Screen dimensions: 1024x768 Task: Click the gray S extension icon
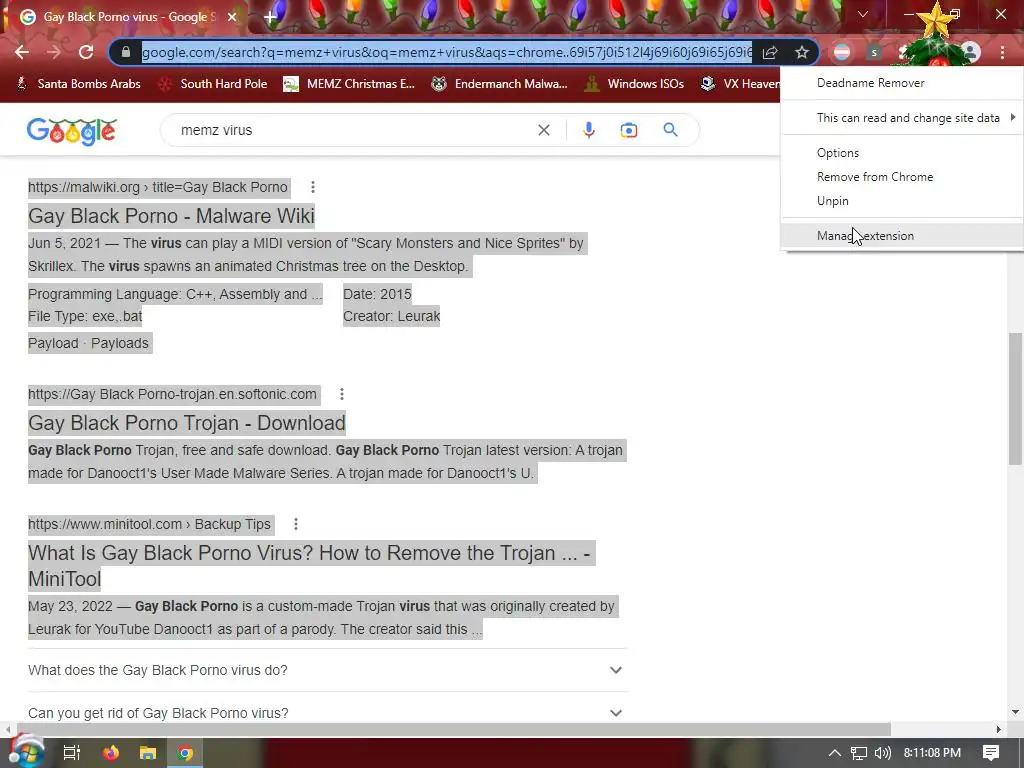pyautogui.click(x=874, y=52)
